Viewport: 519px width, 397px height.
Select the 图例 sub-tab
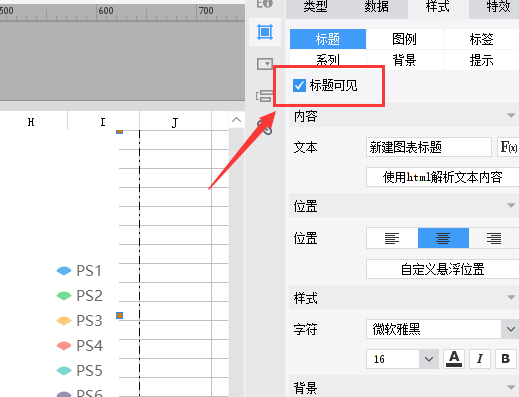pyautogui.click(x=405, y=39)
